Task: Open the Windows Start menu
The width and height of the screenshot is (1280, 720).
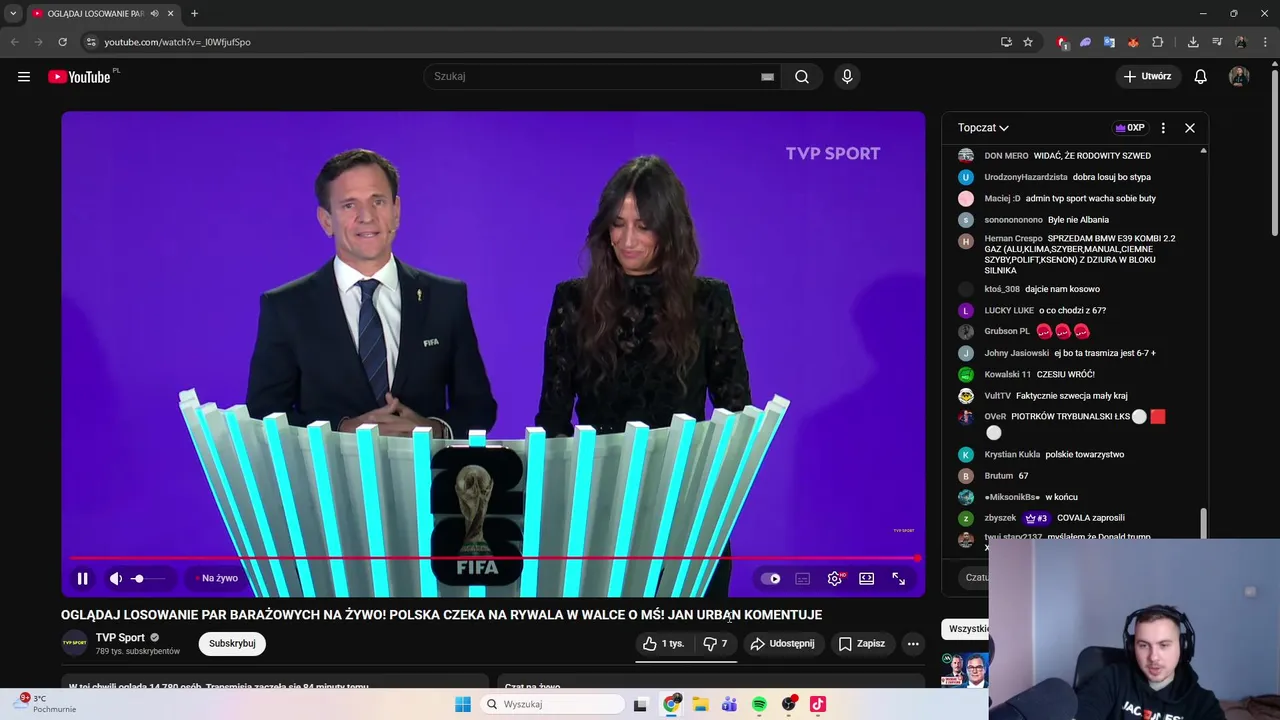Action: point(462,704)
